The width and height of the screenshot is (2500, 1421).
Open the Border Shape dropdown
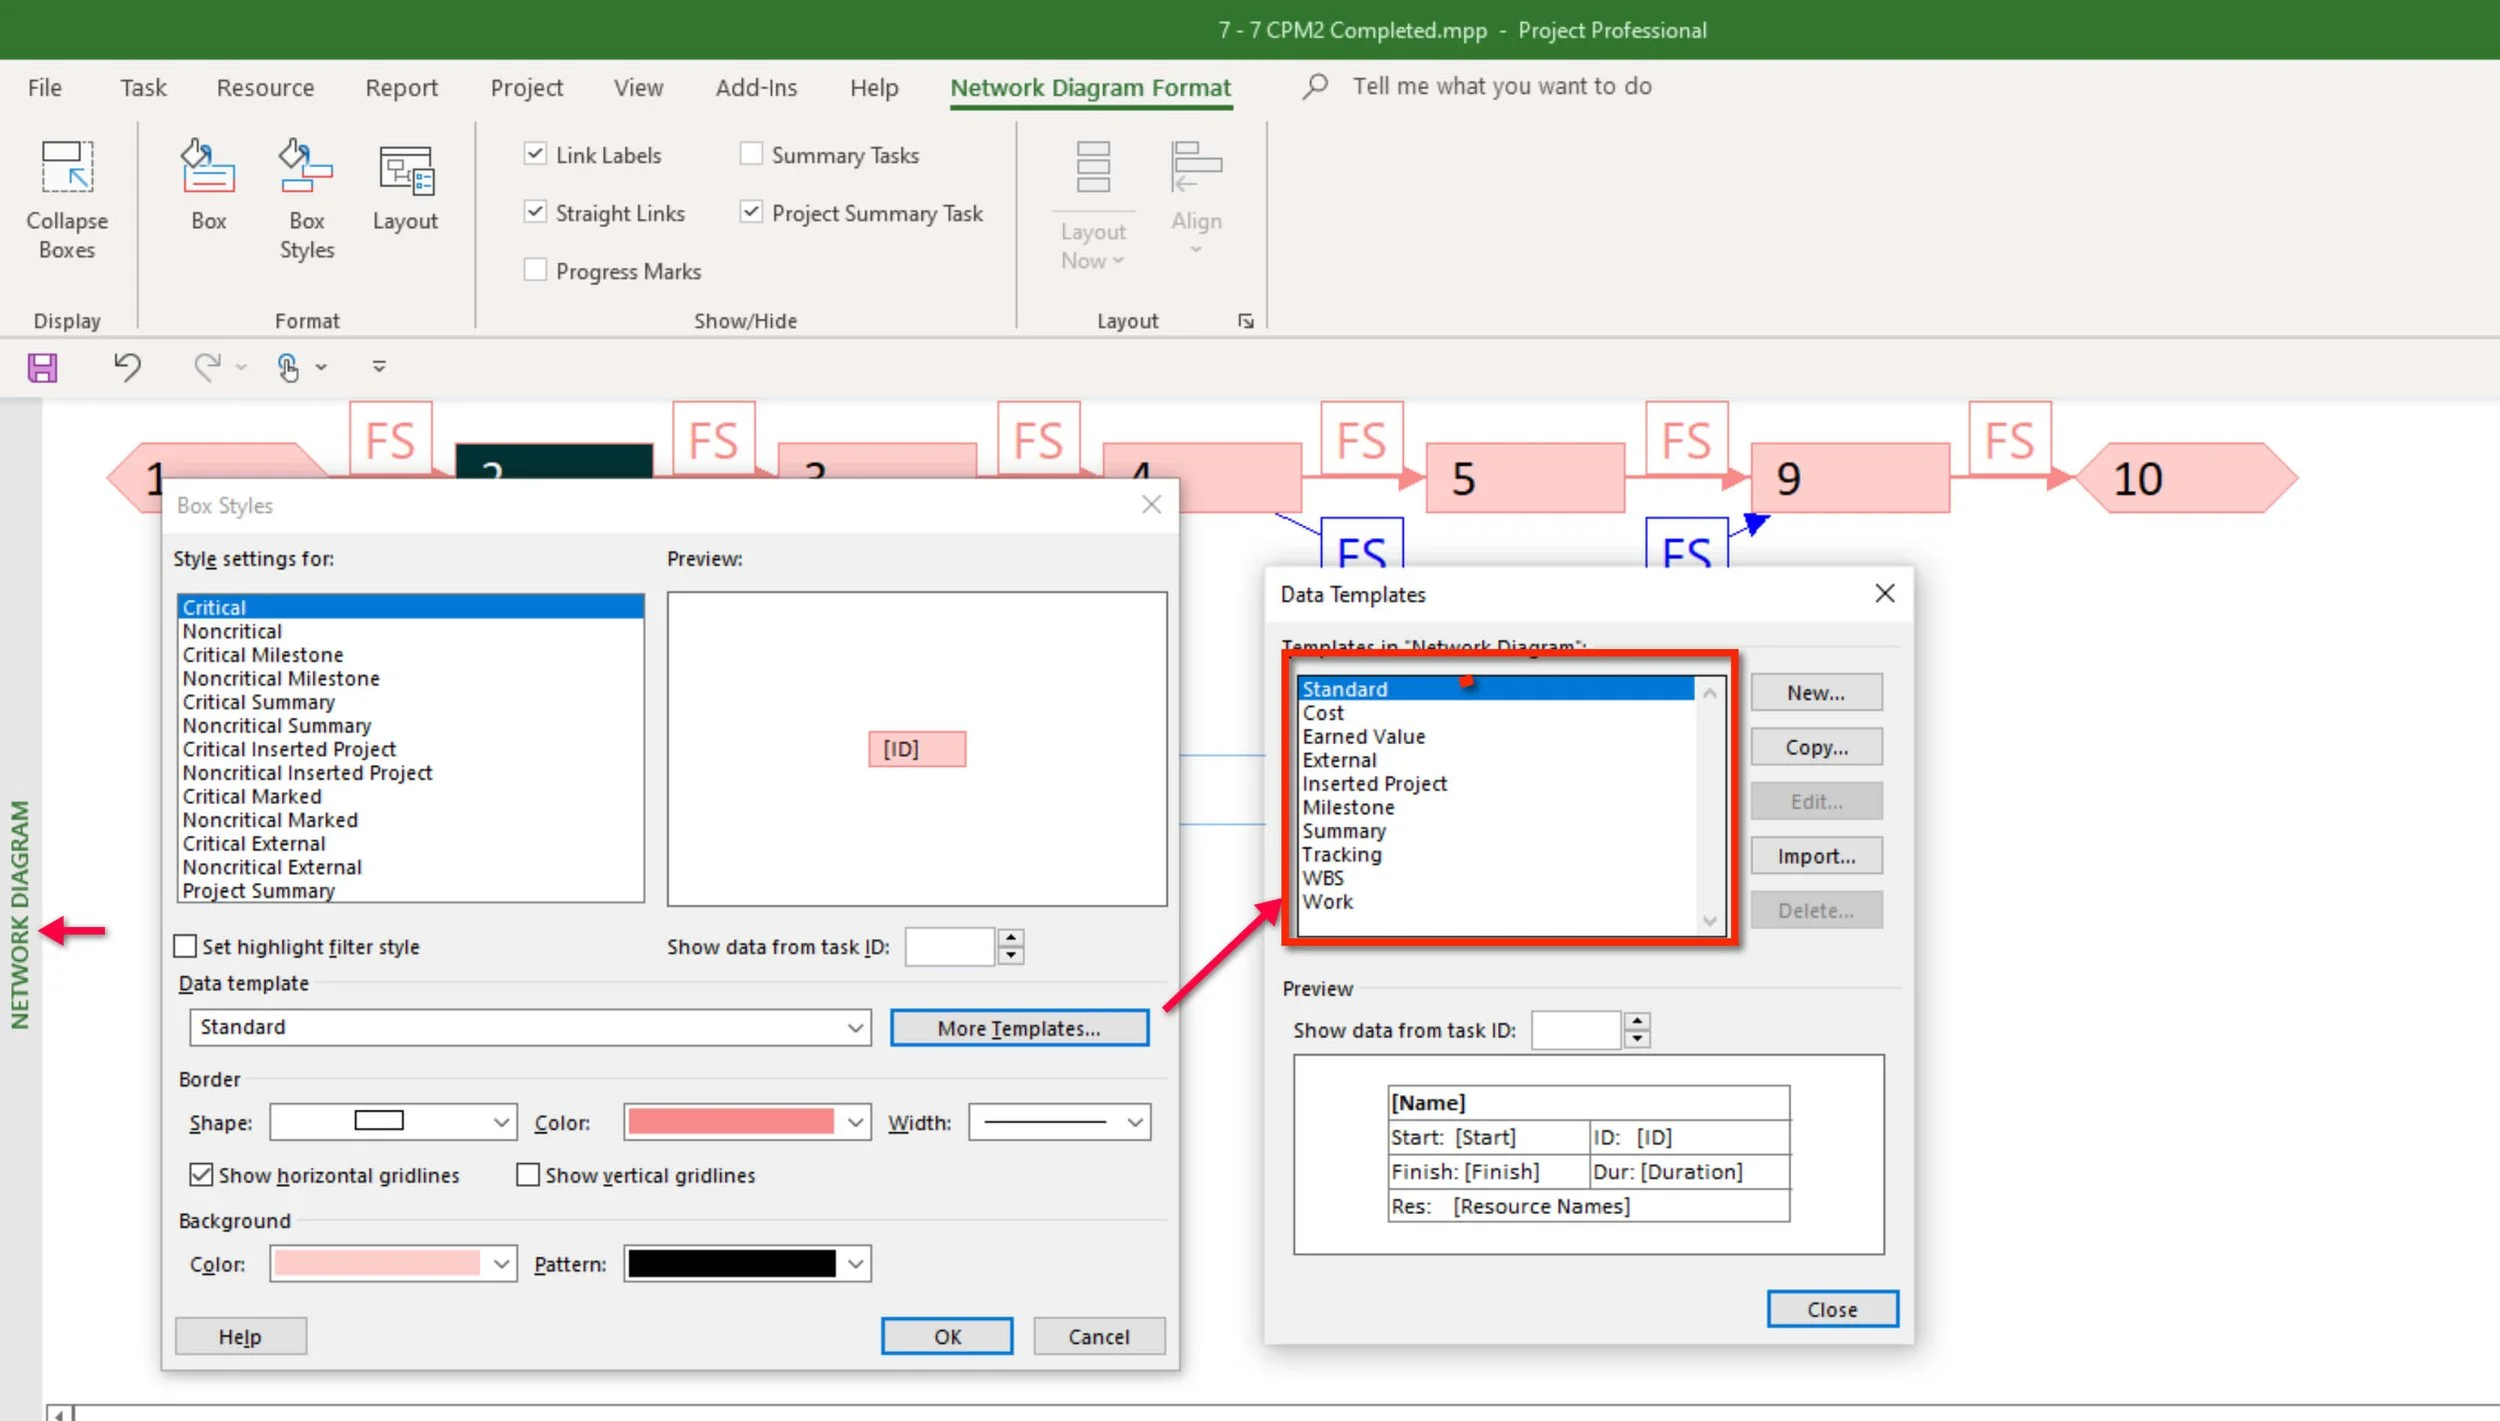(393, 1122)
